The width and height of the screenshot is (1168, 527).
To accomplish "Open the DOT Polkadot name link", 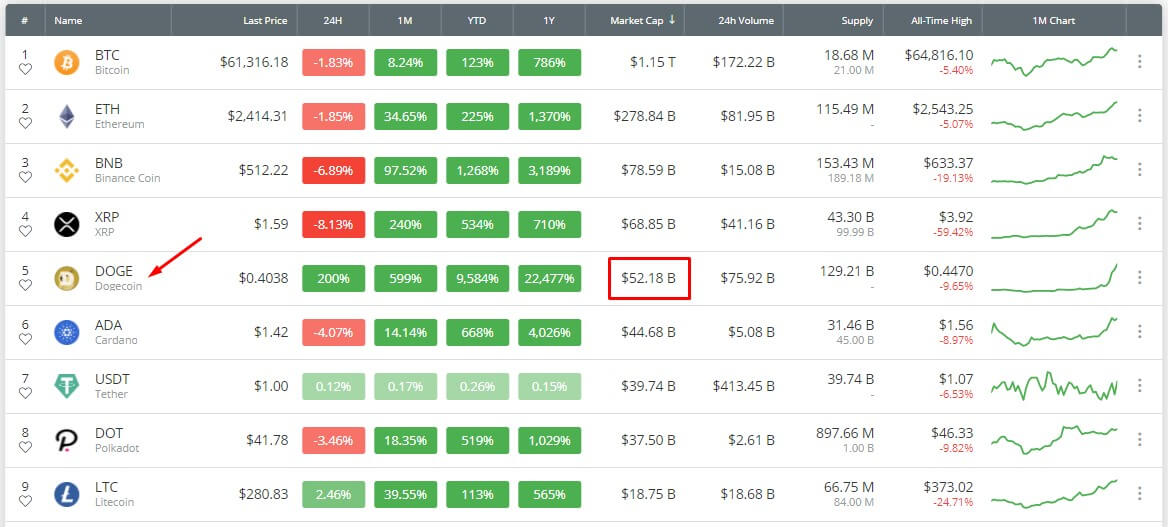I will coord(117,441).
